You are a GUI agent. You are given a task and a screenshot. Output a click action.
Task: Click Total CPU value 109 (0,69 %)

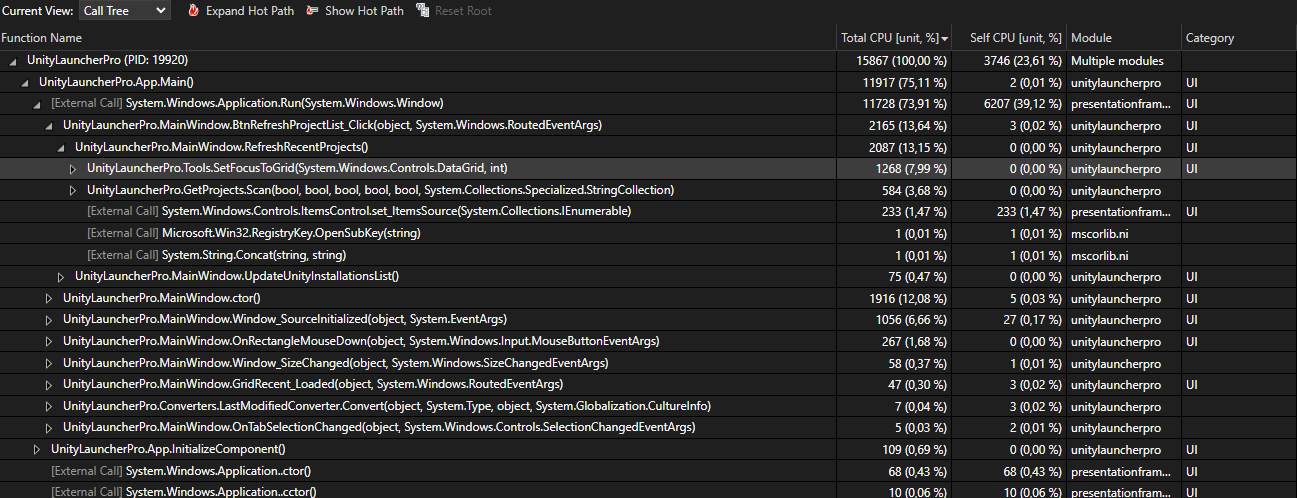pyautogui.click(x=914, y=449)
